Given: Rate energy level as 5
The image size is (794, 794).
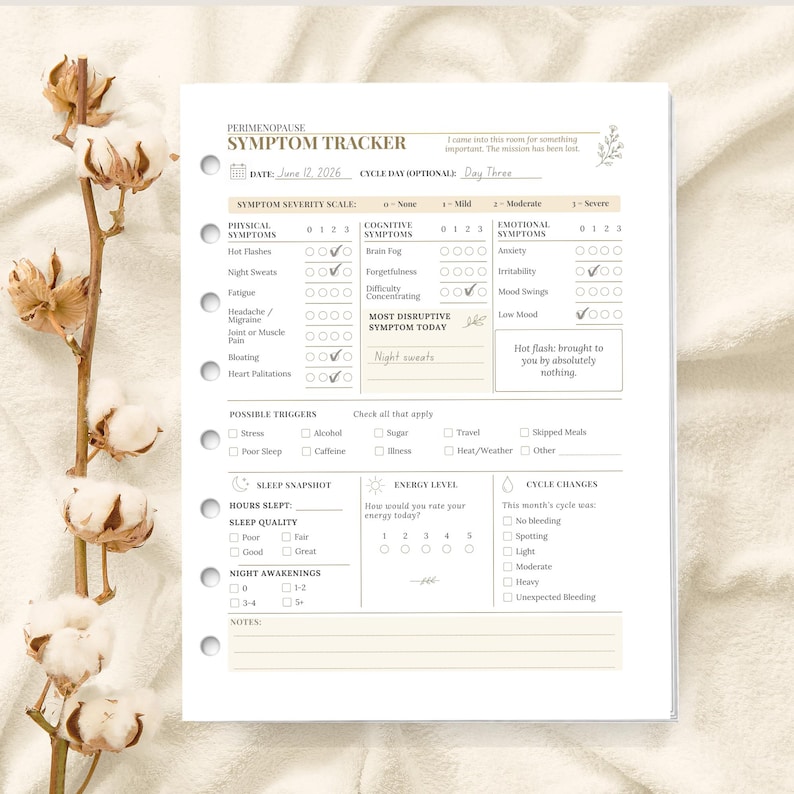Looking at the screenshot, I should (x=469, y=549).
